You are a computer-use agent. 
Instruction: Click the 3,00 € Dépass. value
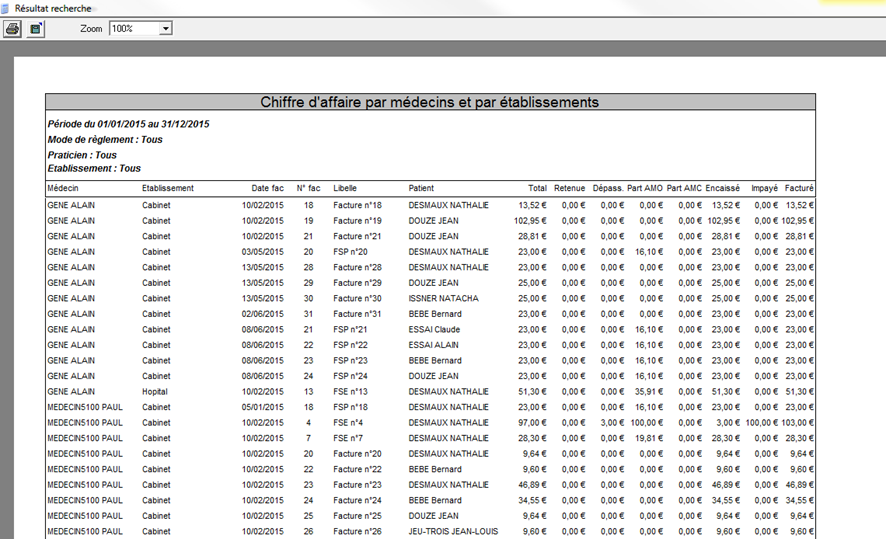(613, 423)
